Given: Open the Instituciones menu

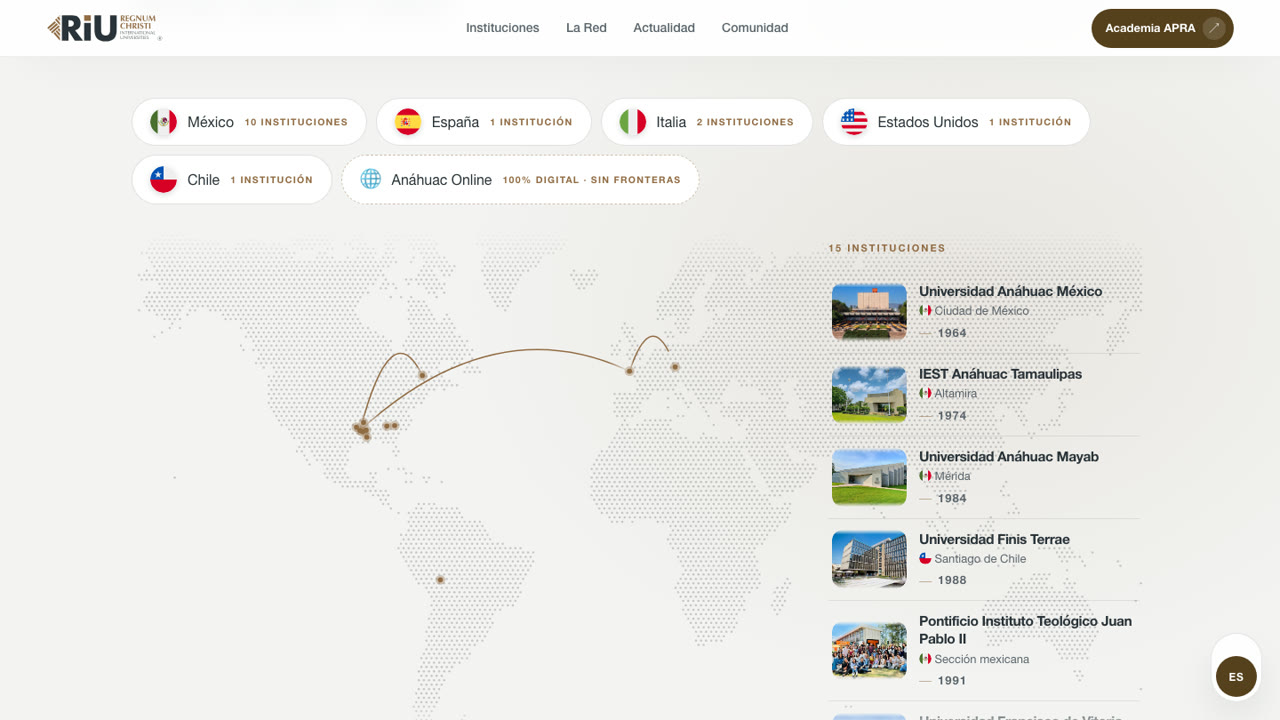Looking at the screenshot, I should [502, 28].
